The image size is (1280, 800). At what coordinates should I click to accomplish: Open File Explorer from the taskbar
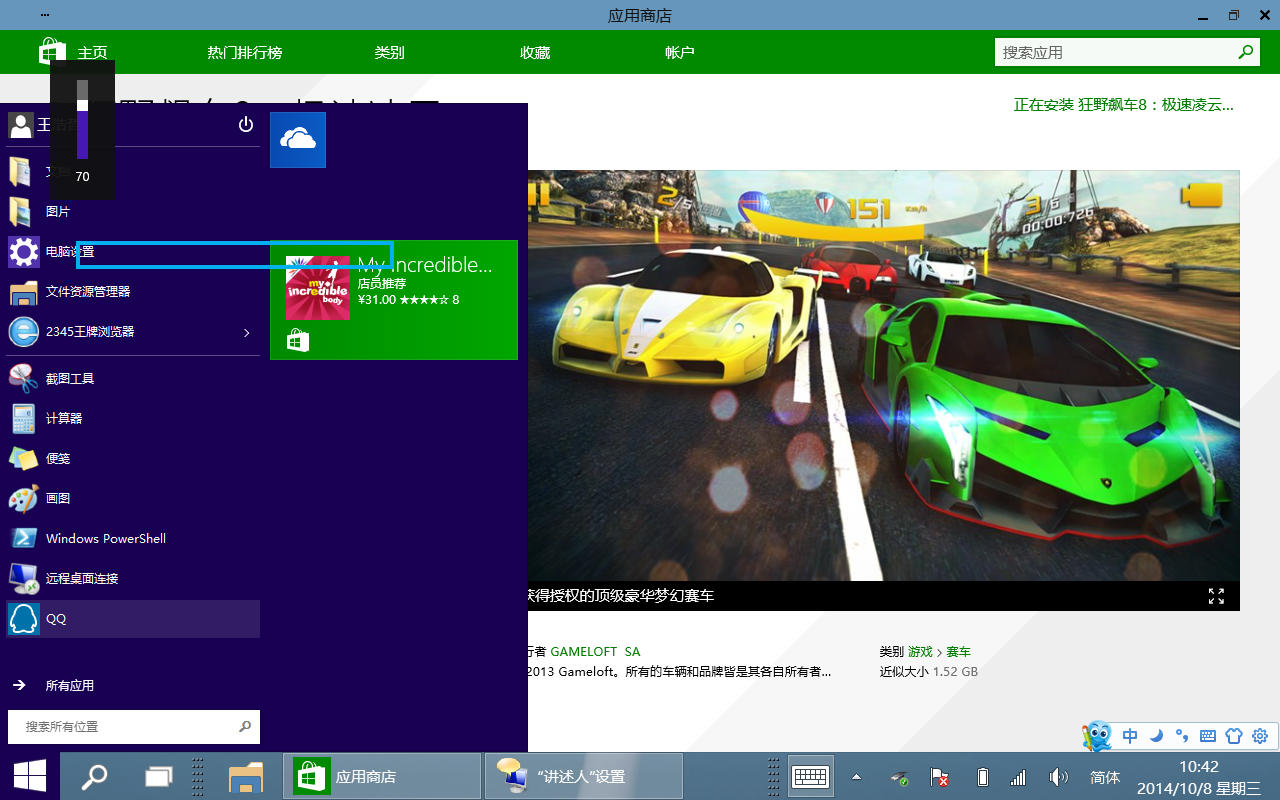coord(245,776)
